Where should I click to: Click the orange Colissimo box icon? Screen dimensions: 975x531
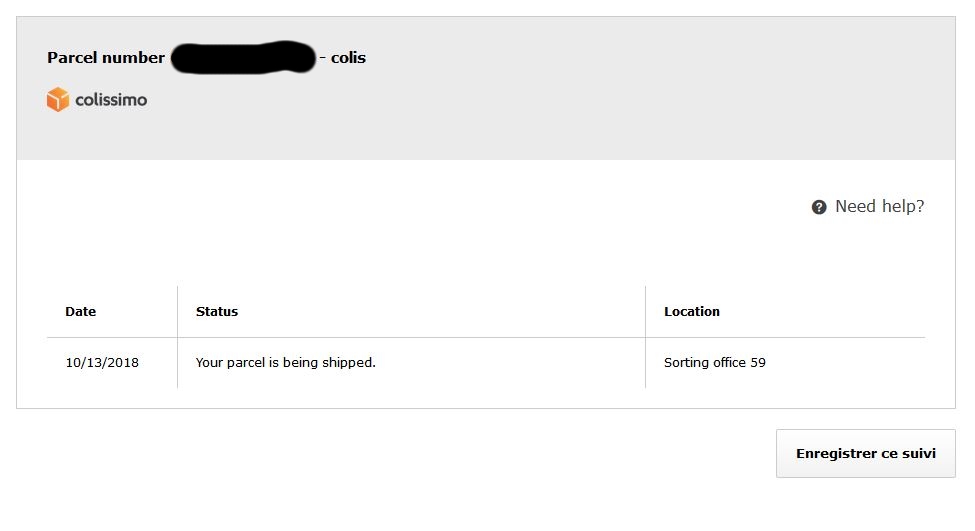pyautogui.click(x=58, y=99)
